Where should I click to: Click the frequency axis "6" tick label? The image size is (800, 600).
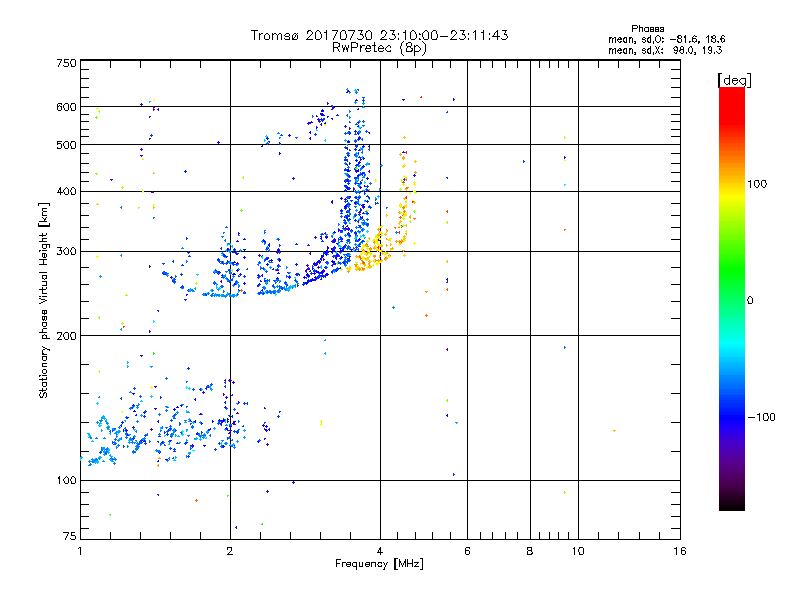point(467,551)
